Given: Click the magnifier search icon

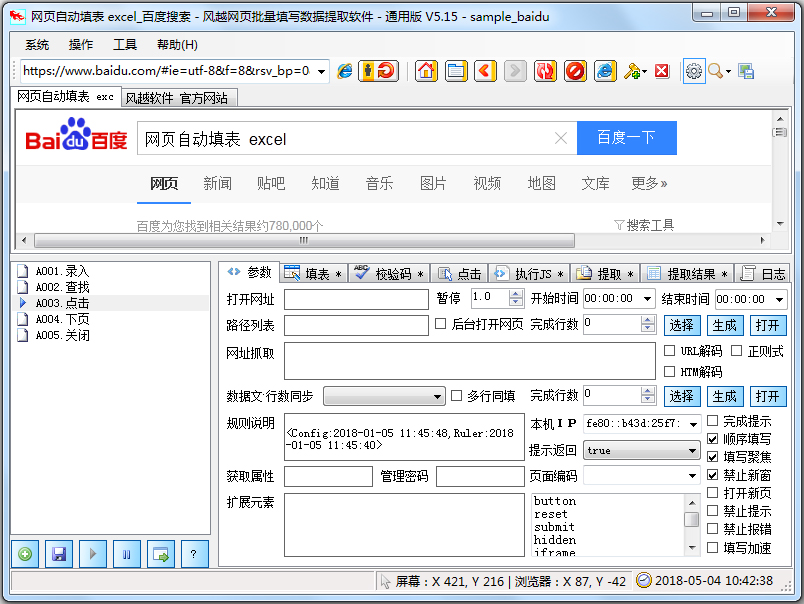Looking at the screenshot, I should (715, 71).
